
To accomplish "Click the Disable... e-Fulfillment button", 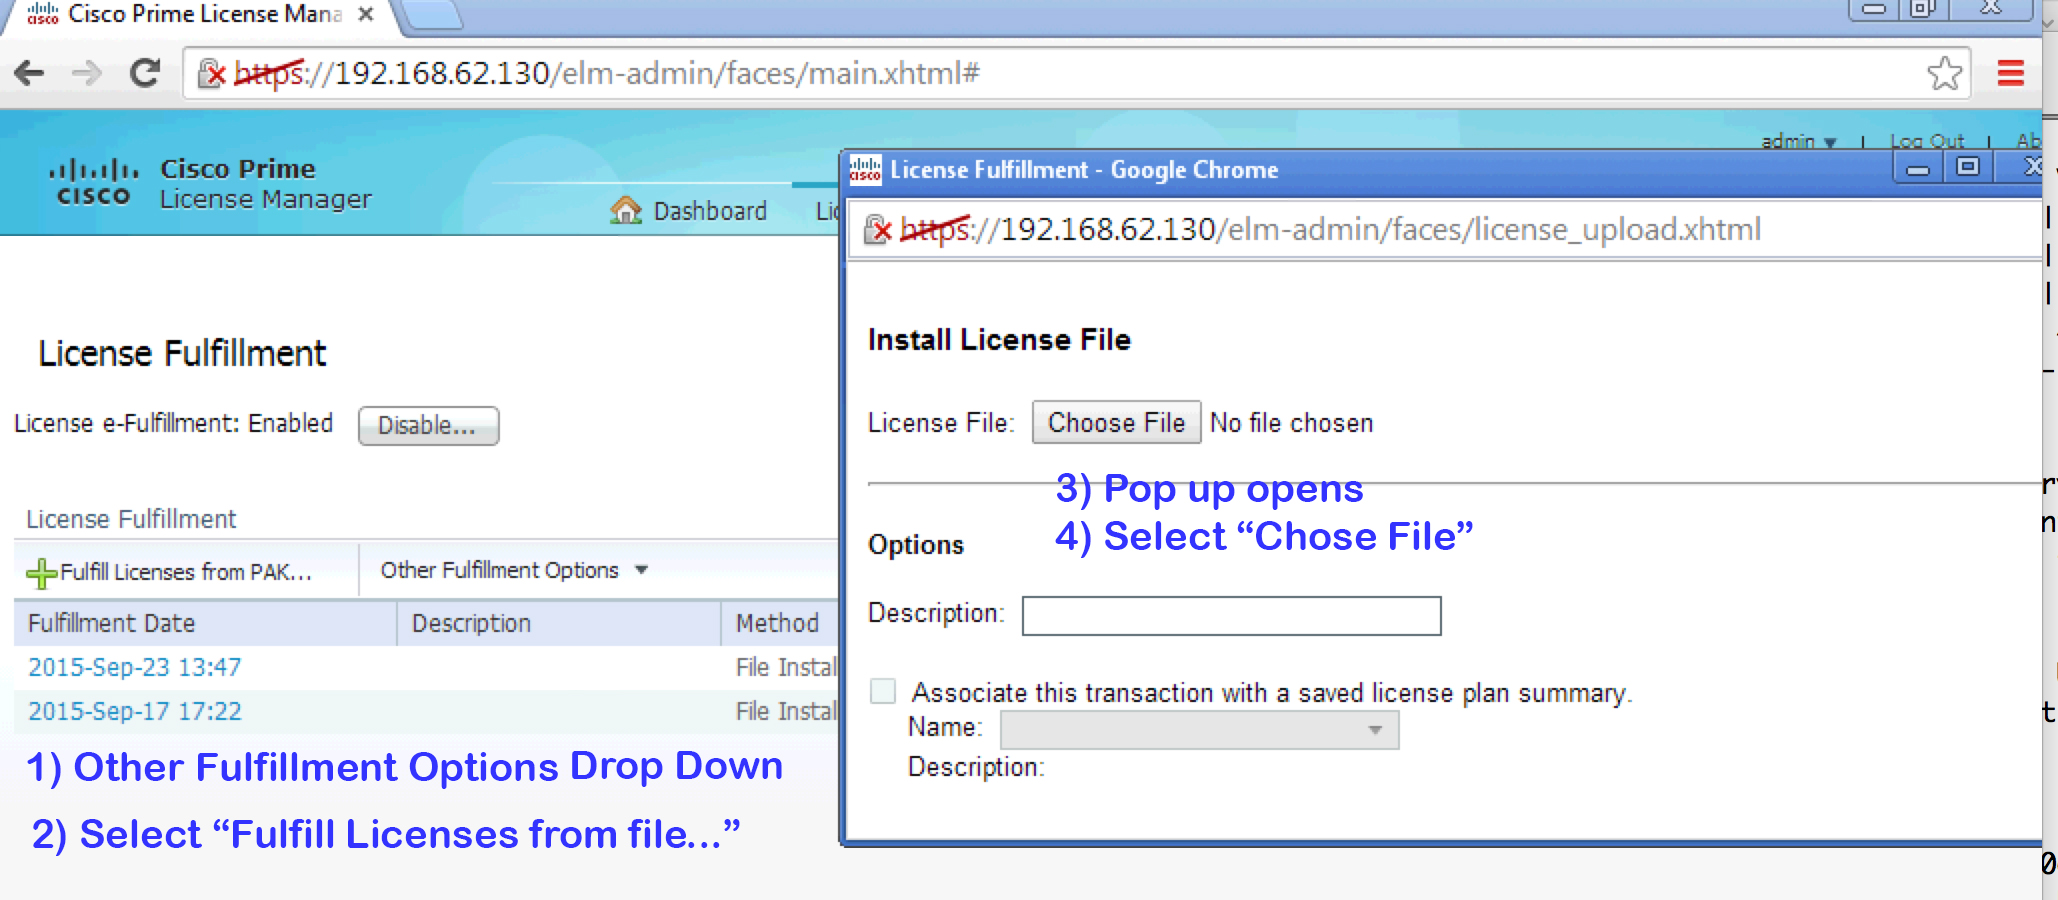I will coord(428,426).
